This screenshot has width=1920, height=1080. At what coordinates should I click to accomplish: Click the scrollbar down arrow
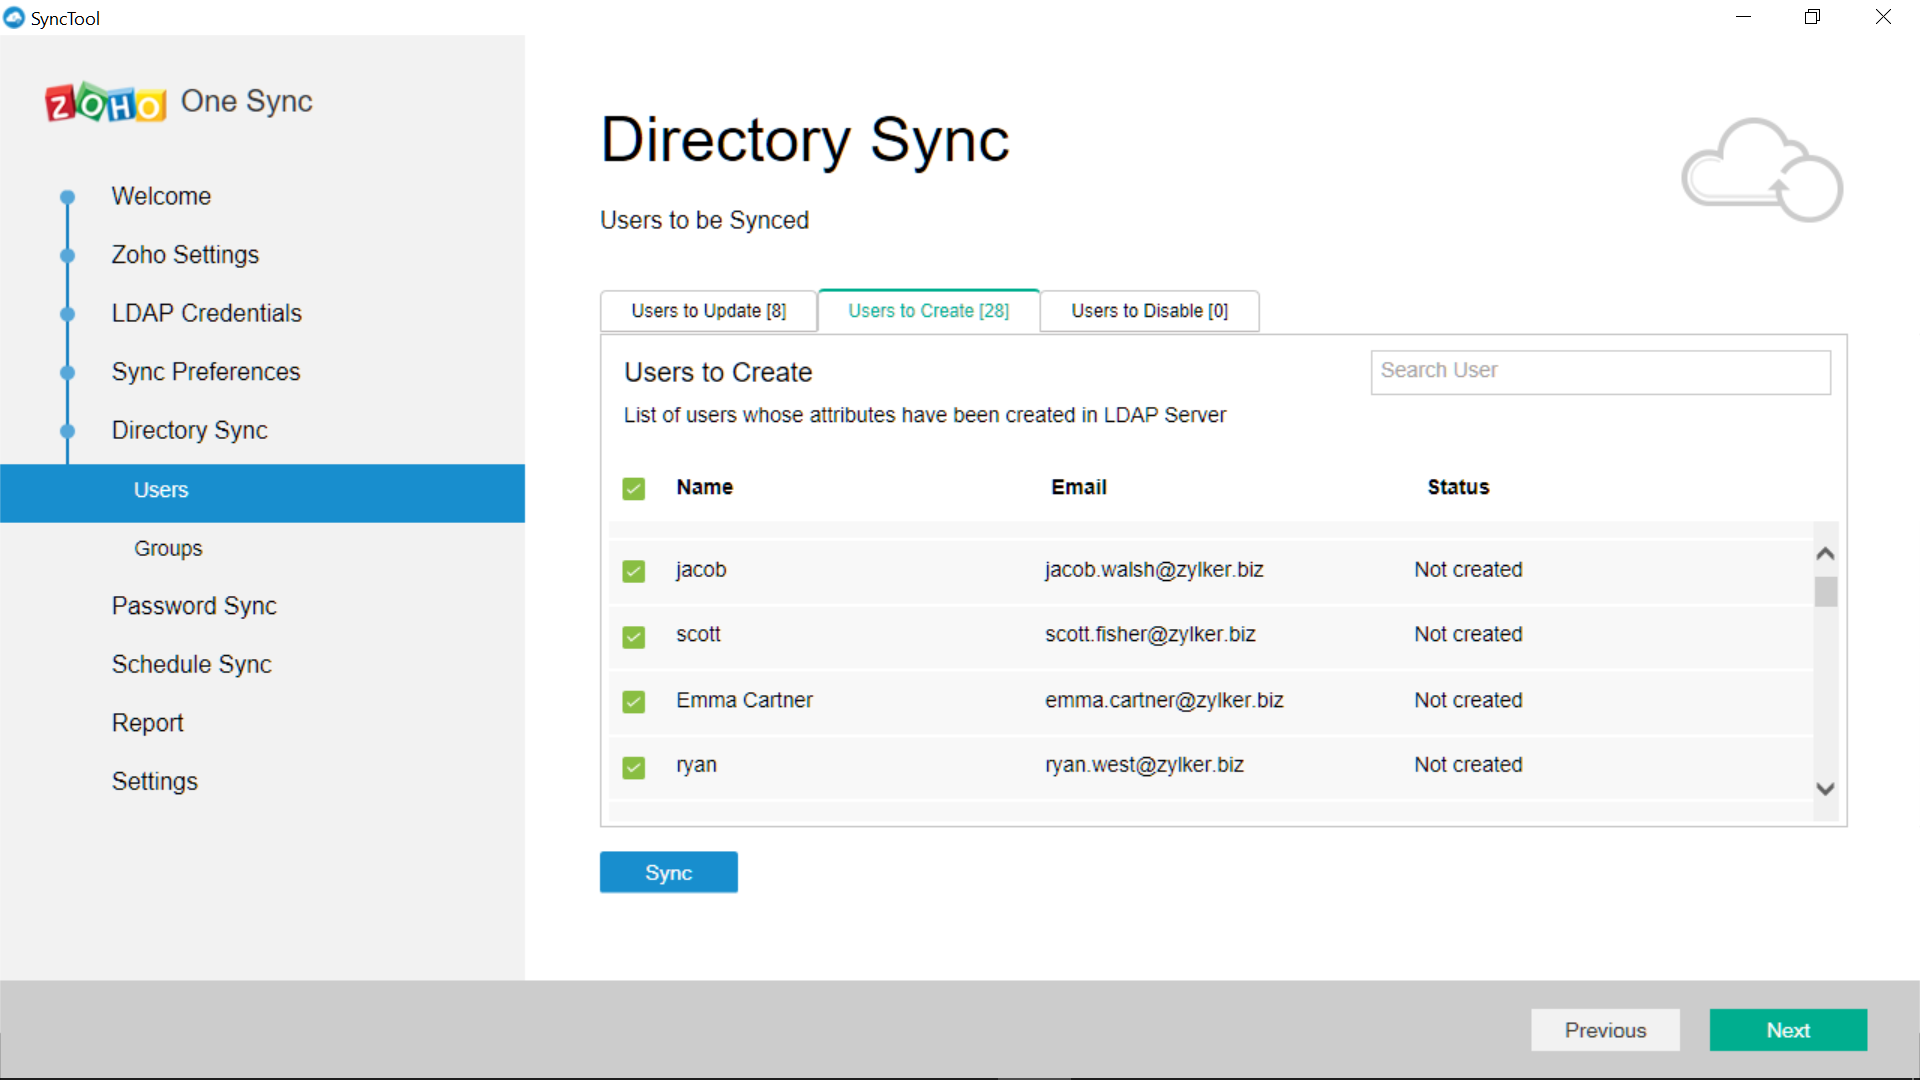point(1825,789)
